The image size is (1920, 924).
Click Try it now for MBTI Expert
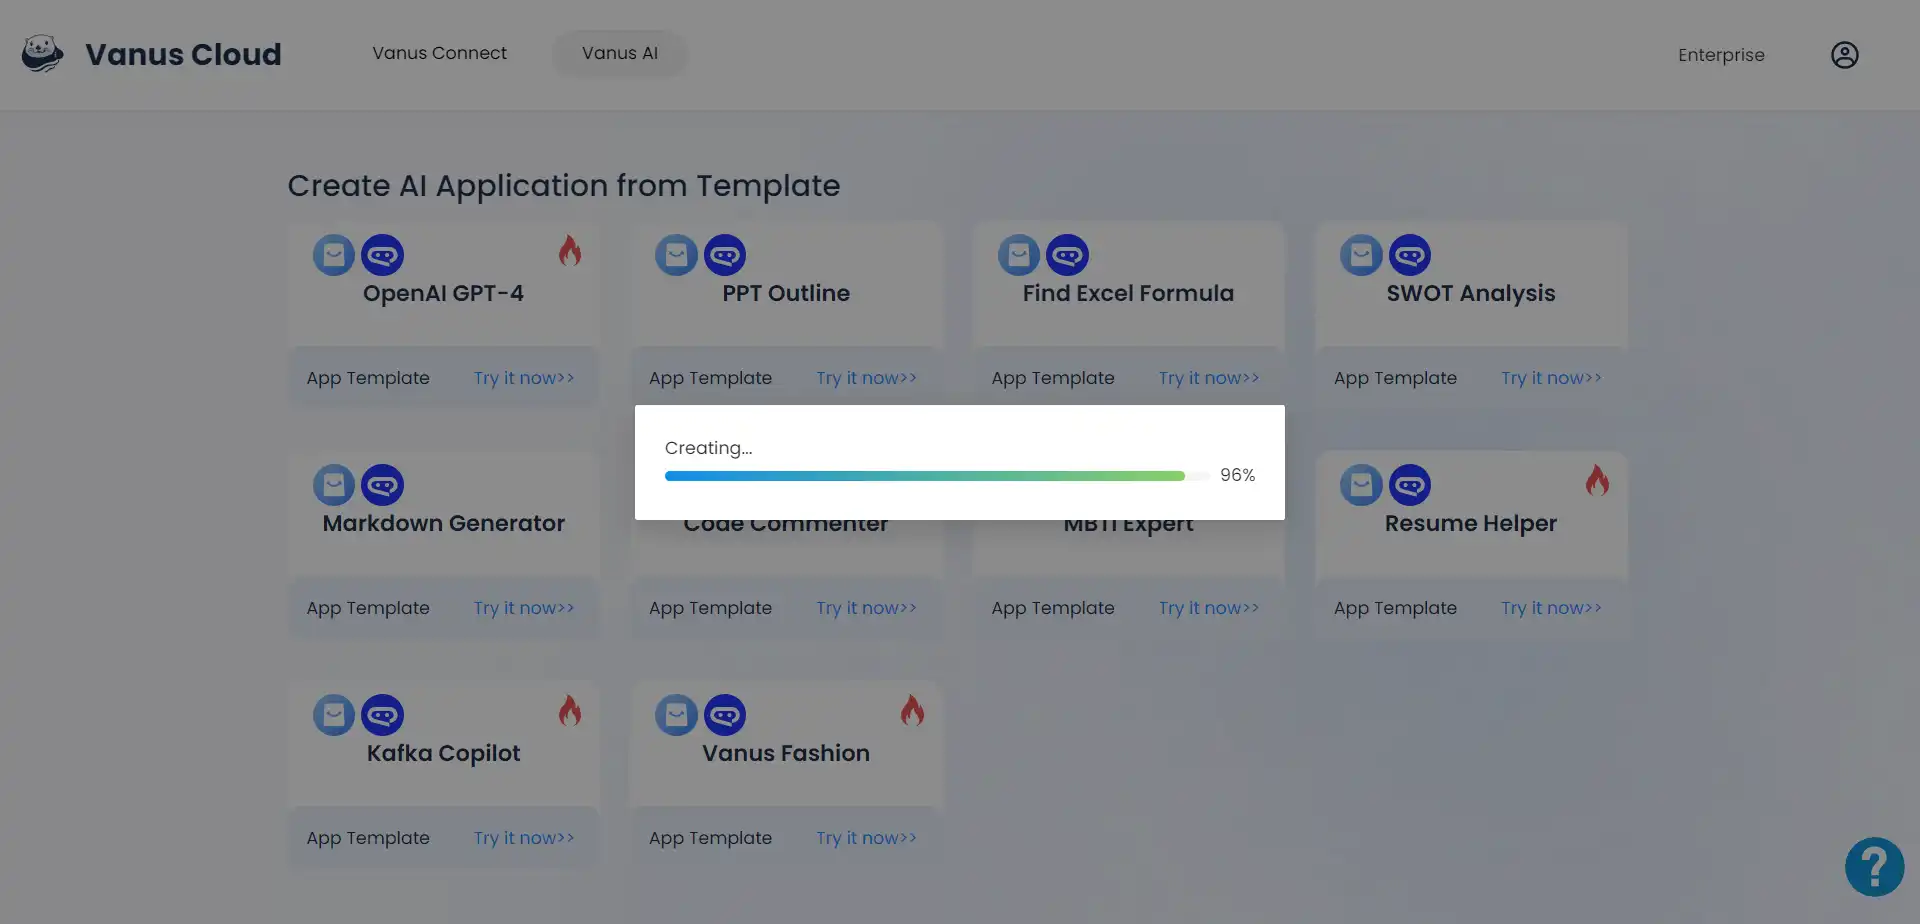coord(1209,608)
